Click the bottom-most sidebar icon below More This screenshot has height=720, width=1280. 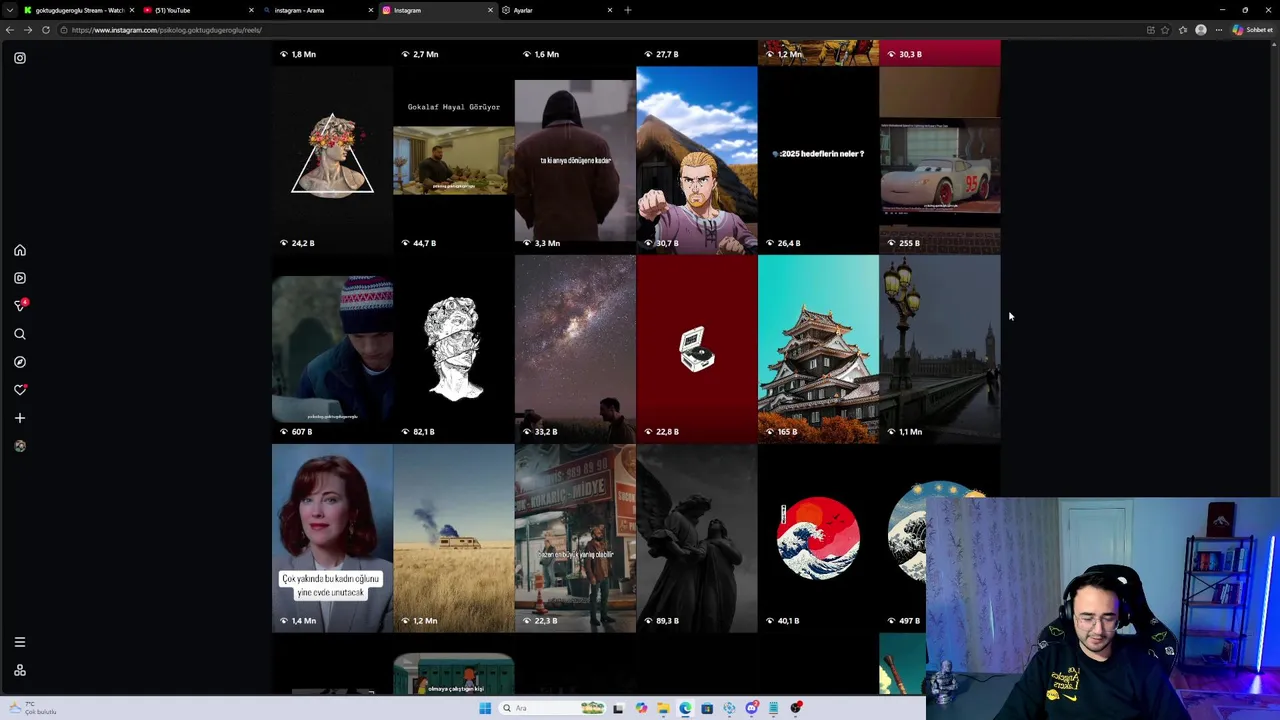point(20,671)
